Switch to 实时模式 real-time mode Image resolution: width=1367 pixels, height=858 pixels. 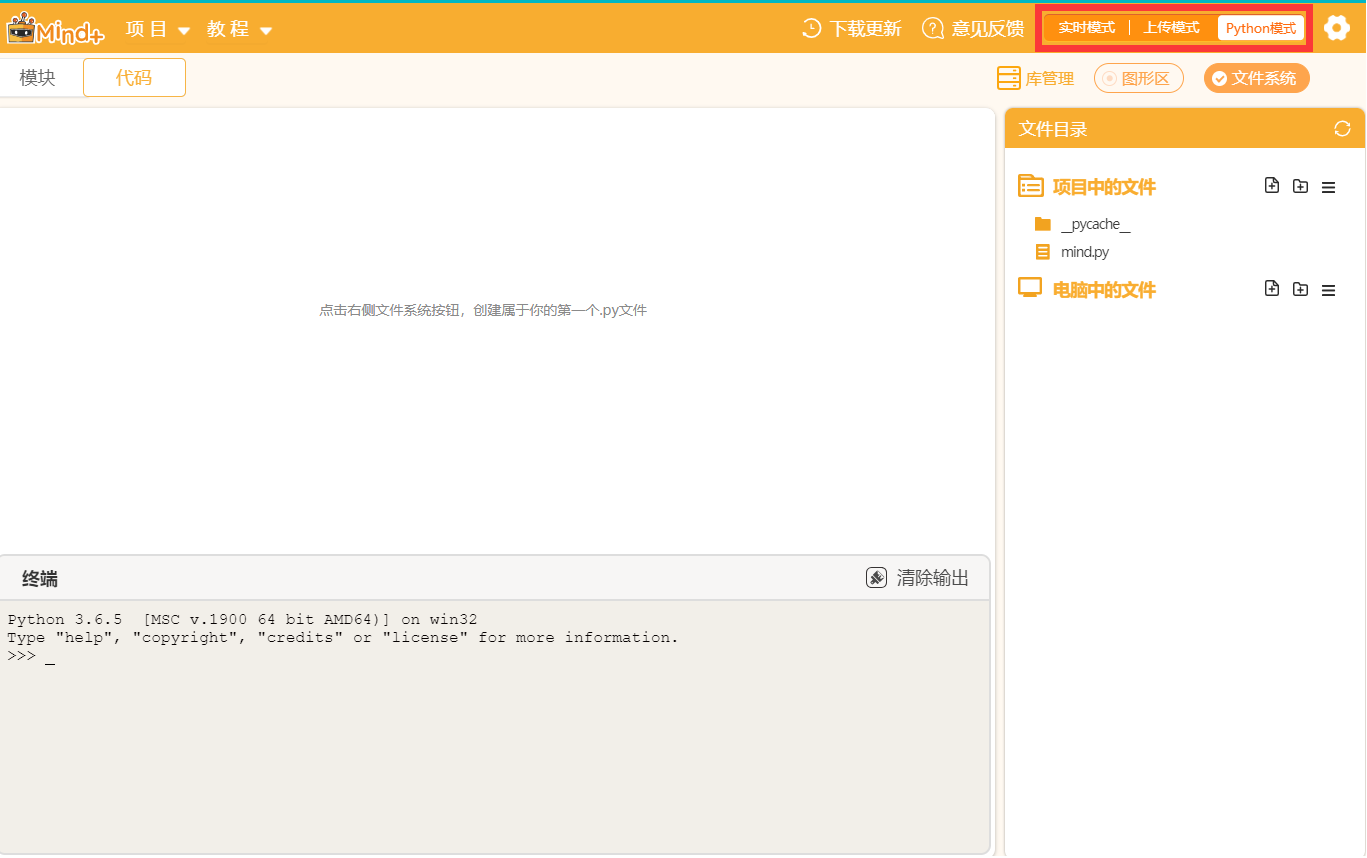(x=1086, y=28)
